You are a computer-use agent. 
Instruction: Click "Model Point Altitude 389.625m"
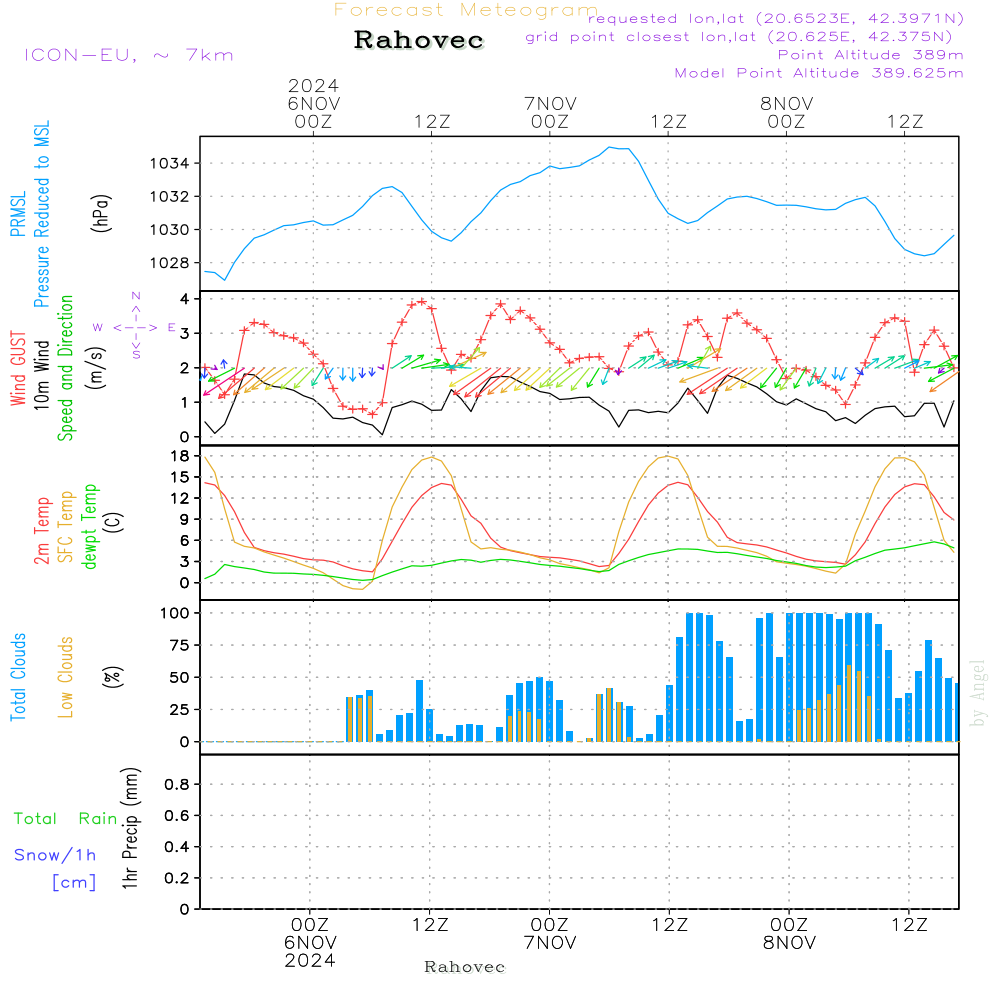pyautogui.click(x=819, y=73)
